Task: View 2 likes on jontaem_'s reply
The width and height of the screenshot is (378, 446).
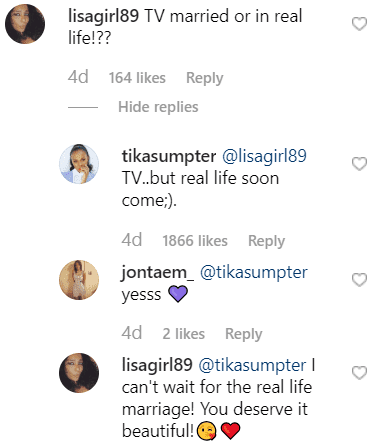Action: tap(184, 334)
